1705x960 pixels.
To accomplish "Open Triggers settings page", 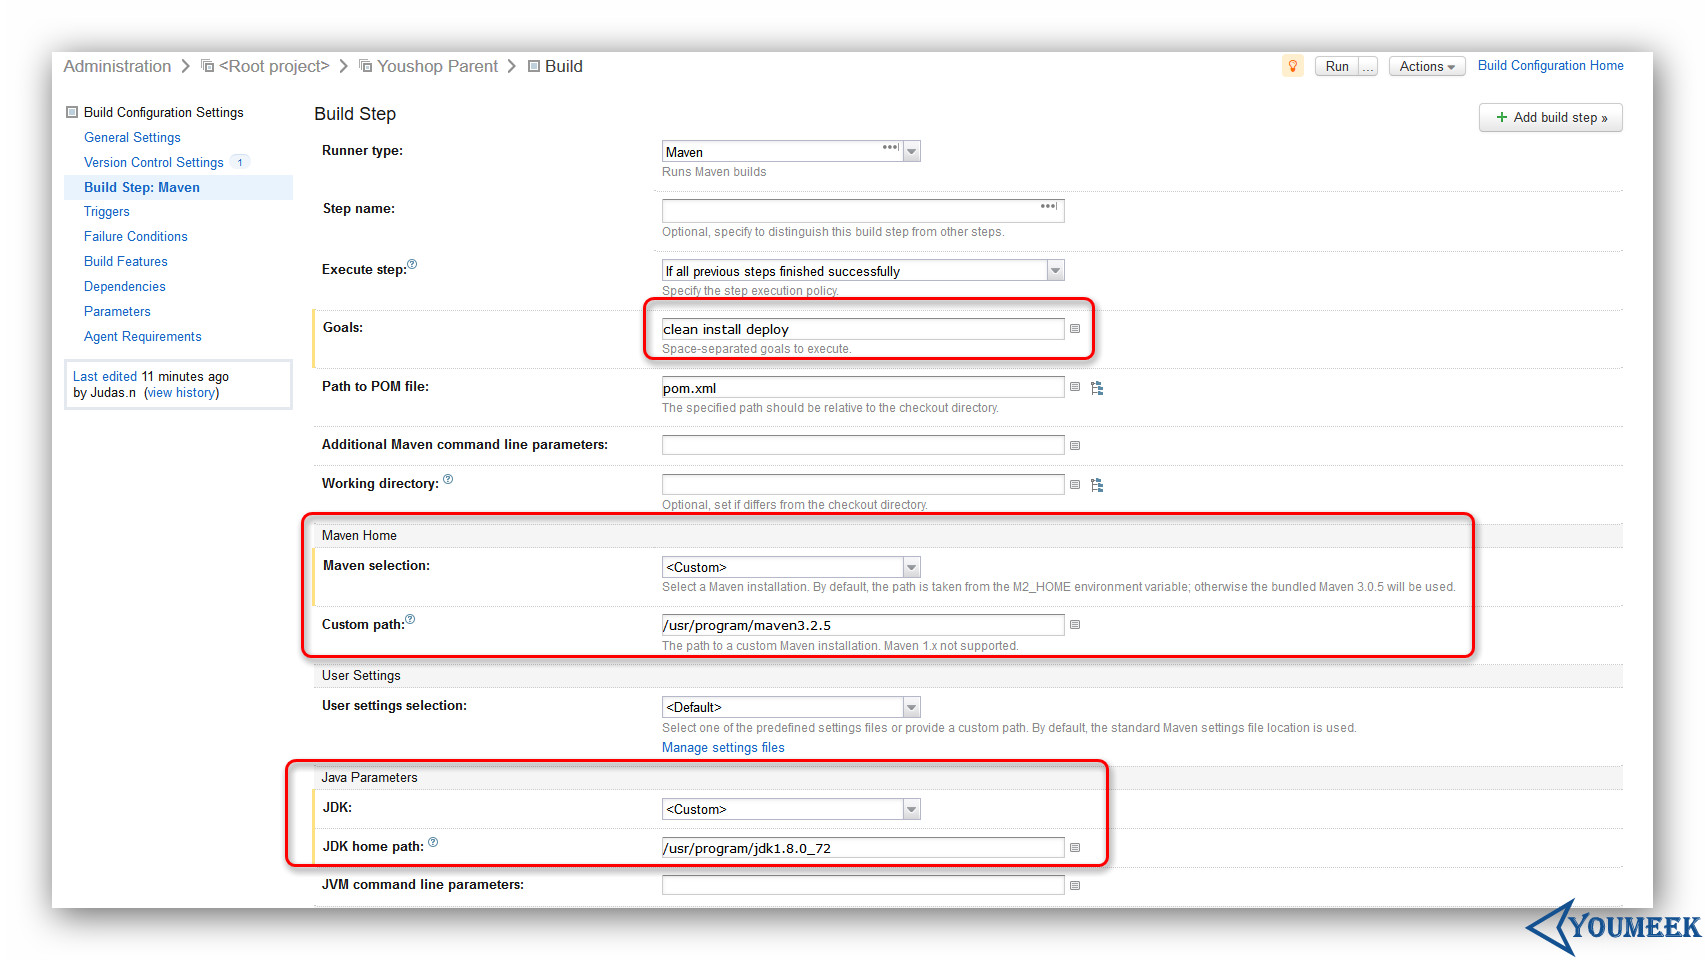I will (x=107, y=211).
